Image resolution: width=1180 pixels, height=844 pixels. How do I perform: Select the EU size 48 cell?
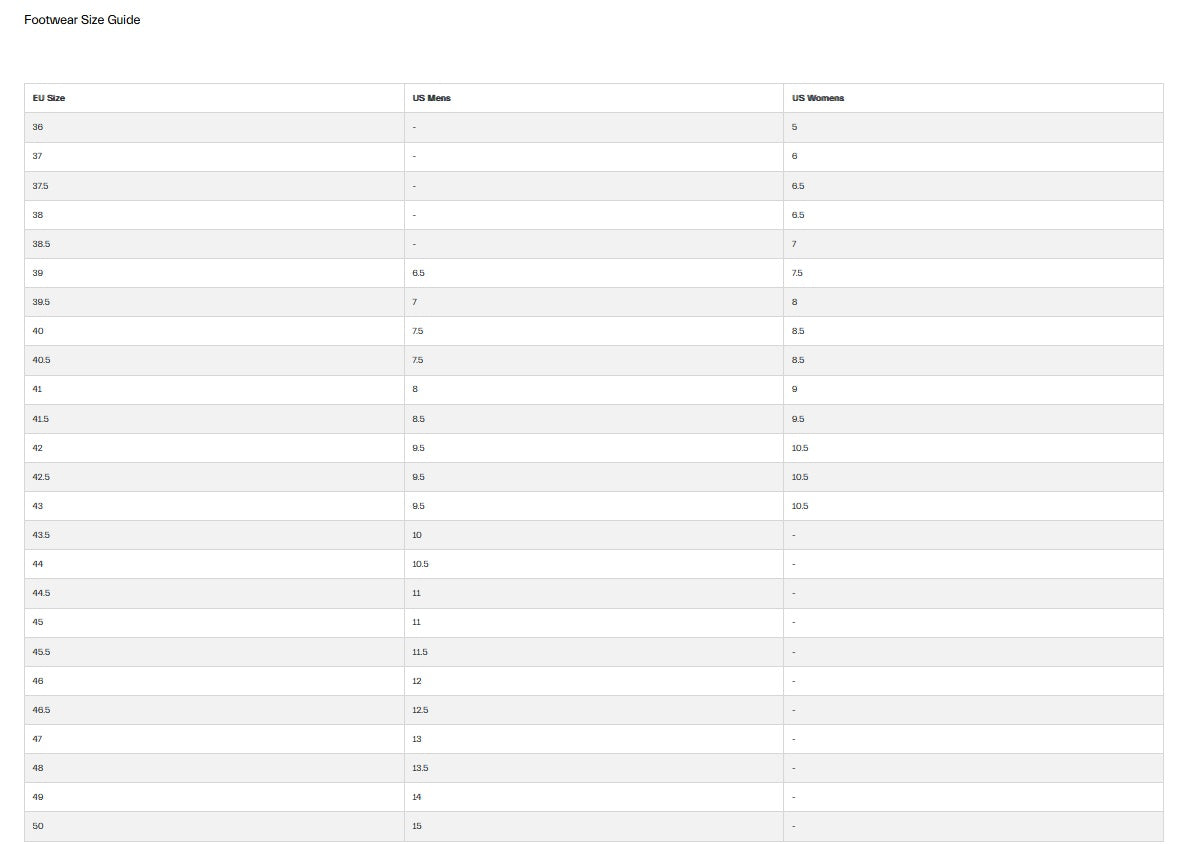point(214,768)
